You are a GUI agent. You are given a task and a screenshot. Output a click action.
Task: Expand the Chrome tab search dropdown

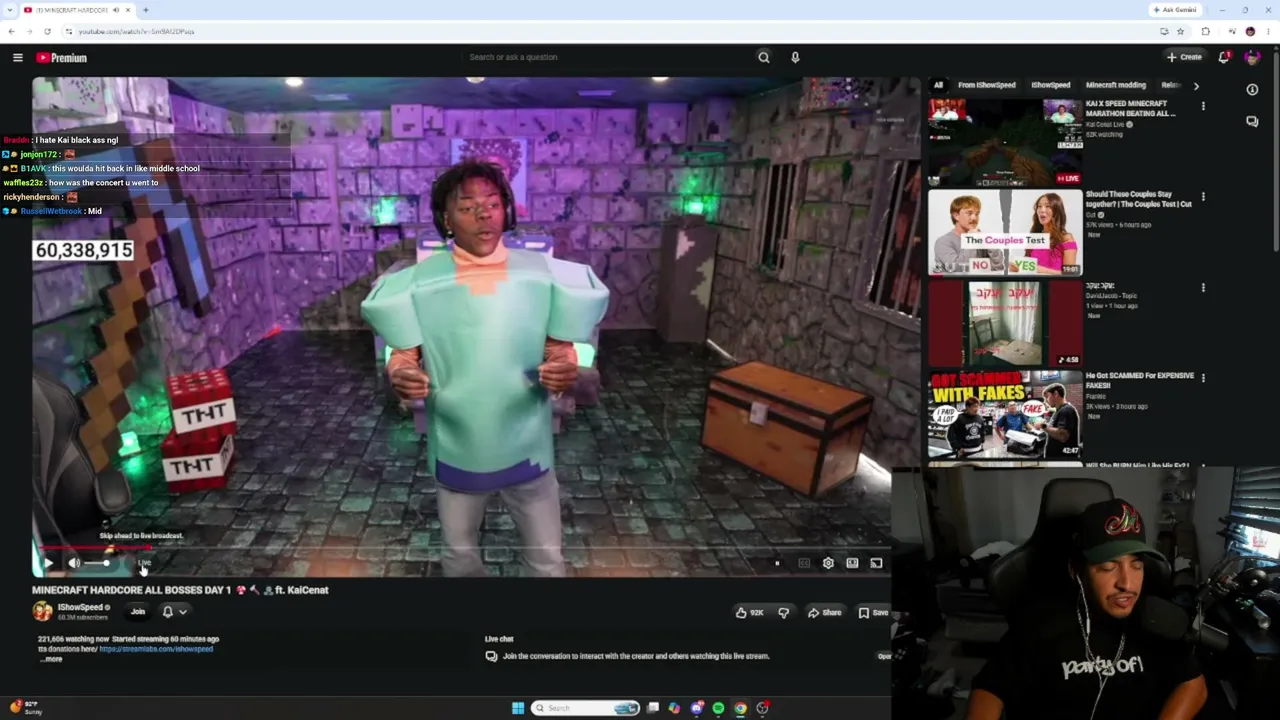point(10,10)
